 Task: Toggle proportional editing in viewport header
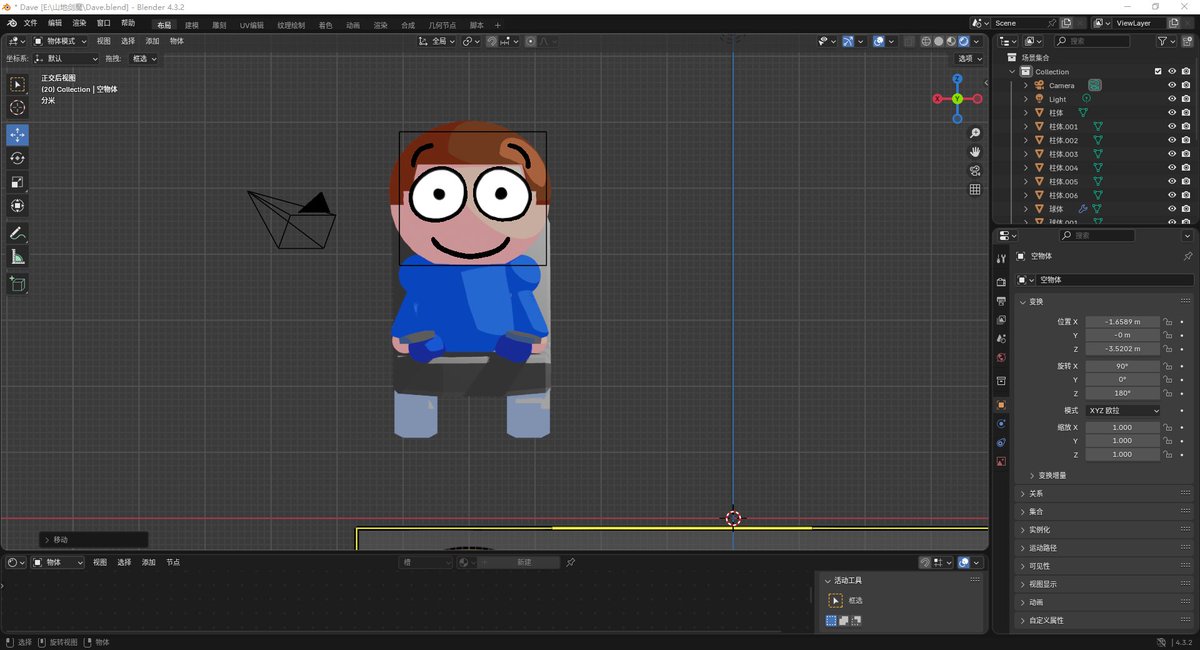pos(530,41)
